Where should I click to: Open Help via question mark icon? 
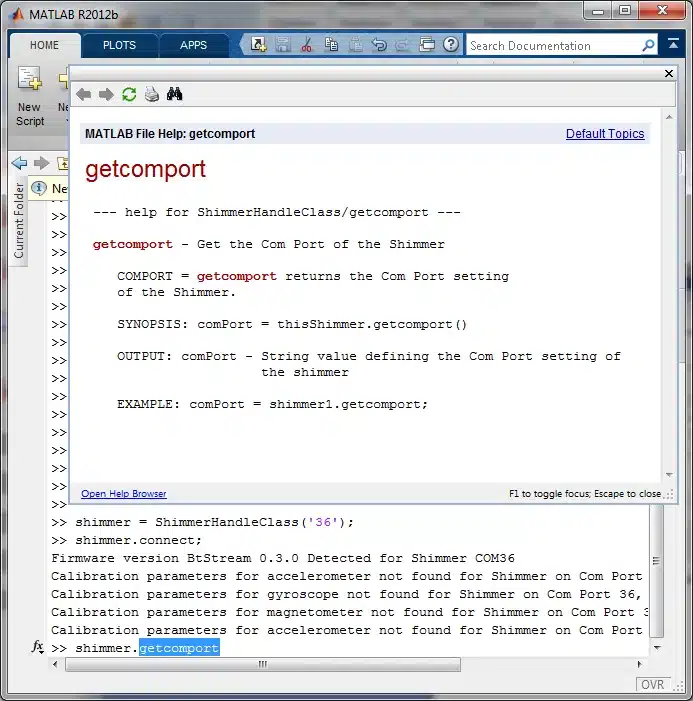click(x=451, y=44)
